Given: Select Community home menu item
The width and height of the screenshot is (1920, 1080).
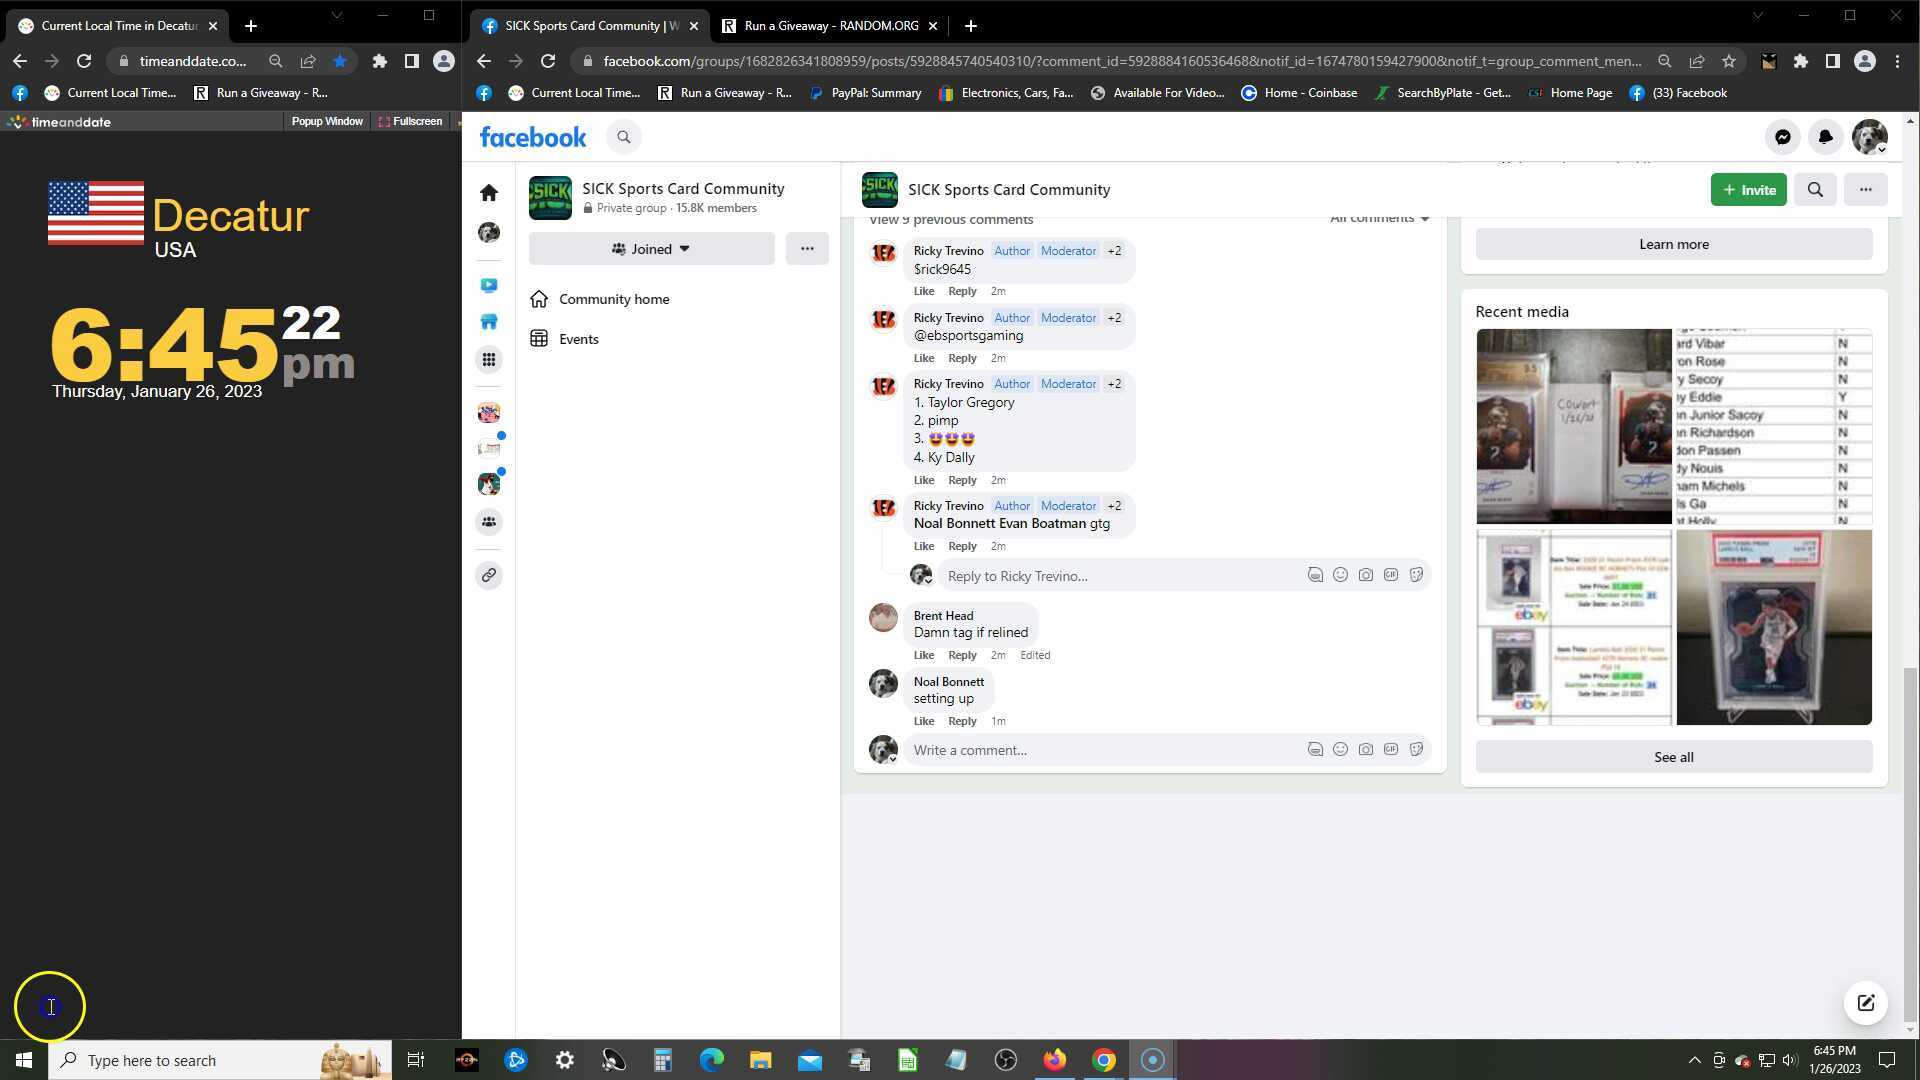Looking at the screenshot, I should pos(613,299).
